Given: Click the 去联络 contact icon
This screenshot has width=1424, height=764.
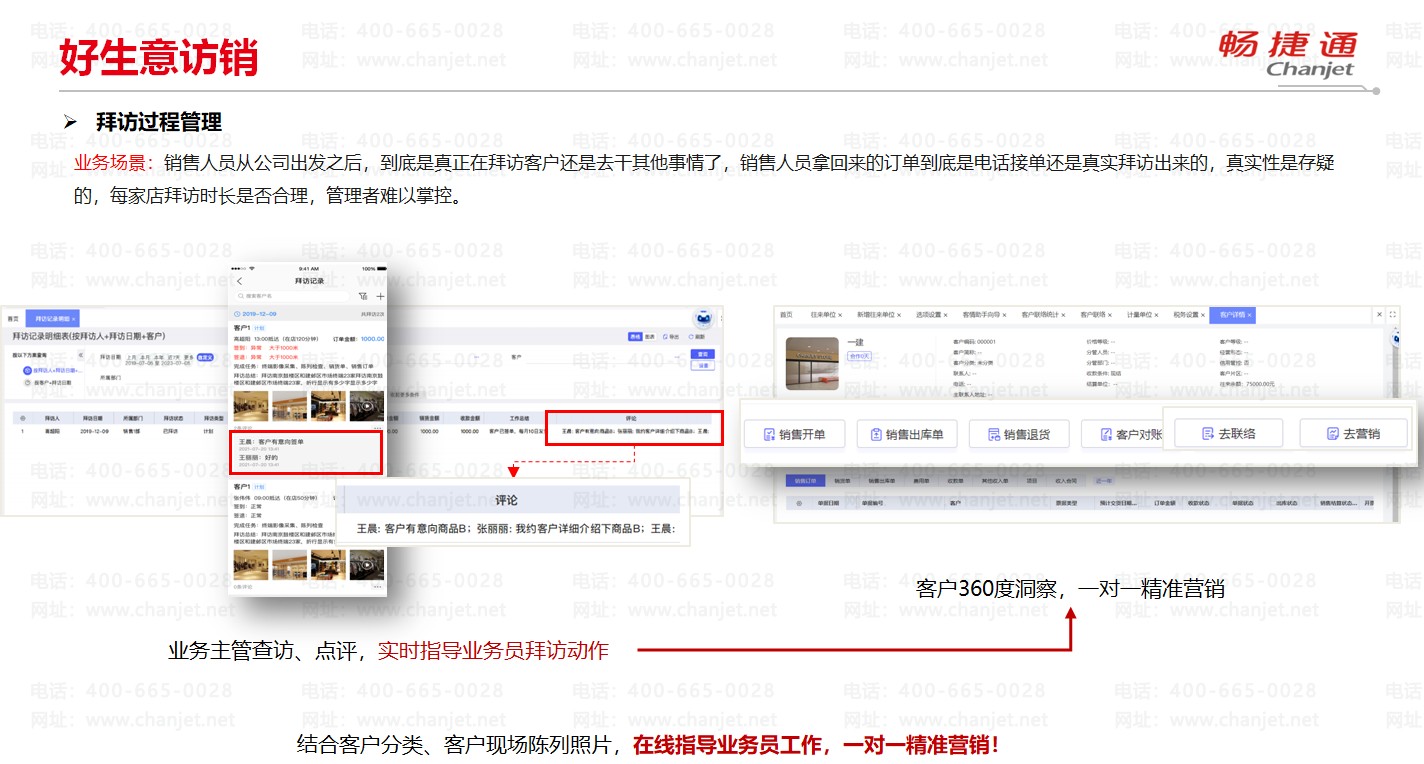Looking at the screenshot, I should click(x=1208, y=433).
